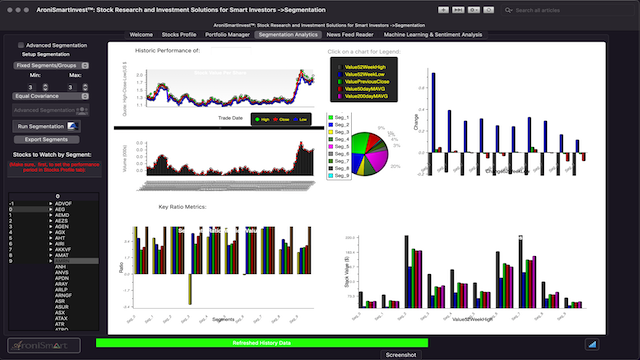Click the Run Segmentation button
Viewport: 640px width, 360px height.
point(47,126)
